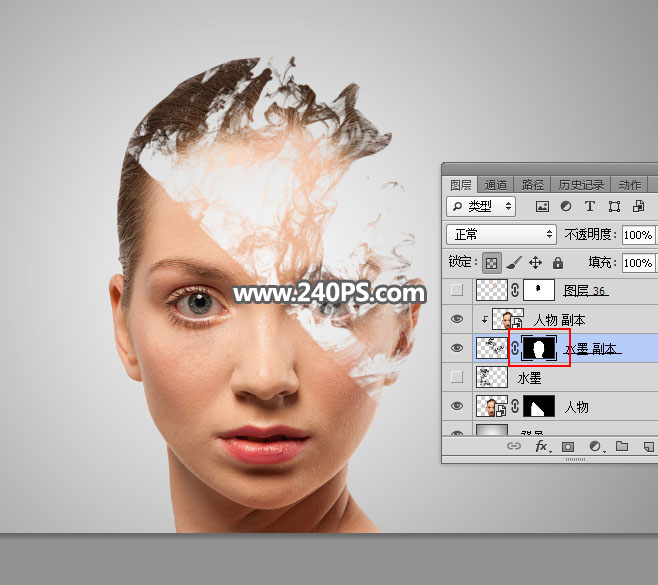
Task: Select 图层 36 layer thumbnail
Action: (492, 290)
